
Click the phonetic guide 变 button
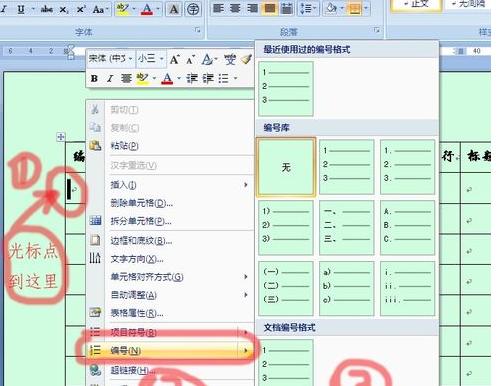[x=230, y=59]
